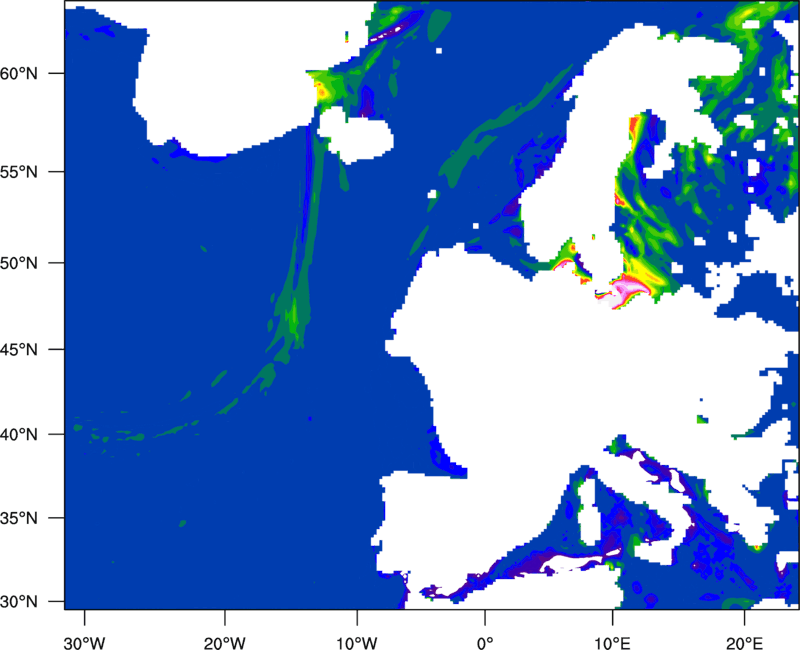Click the 40°N latitude label
Screen dimensions: 800x650
[19, 434]
